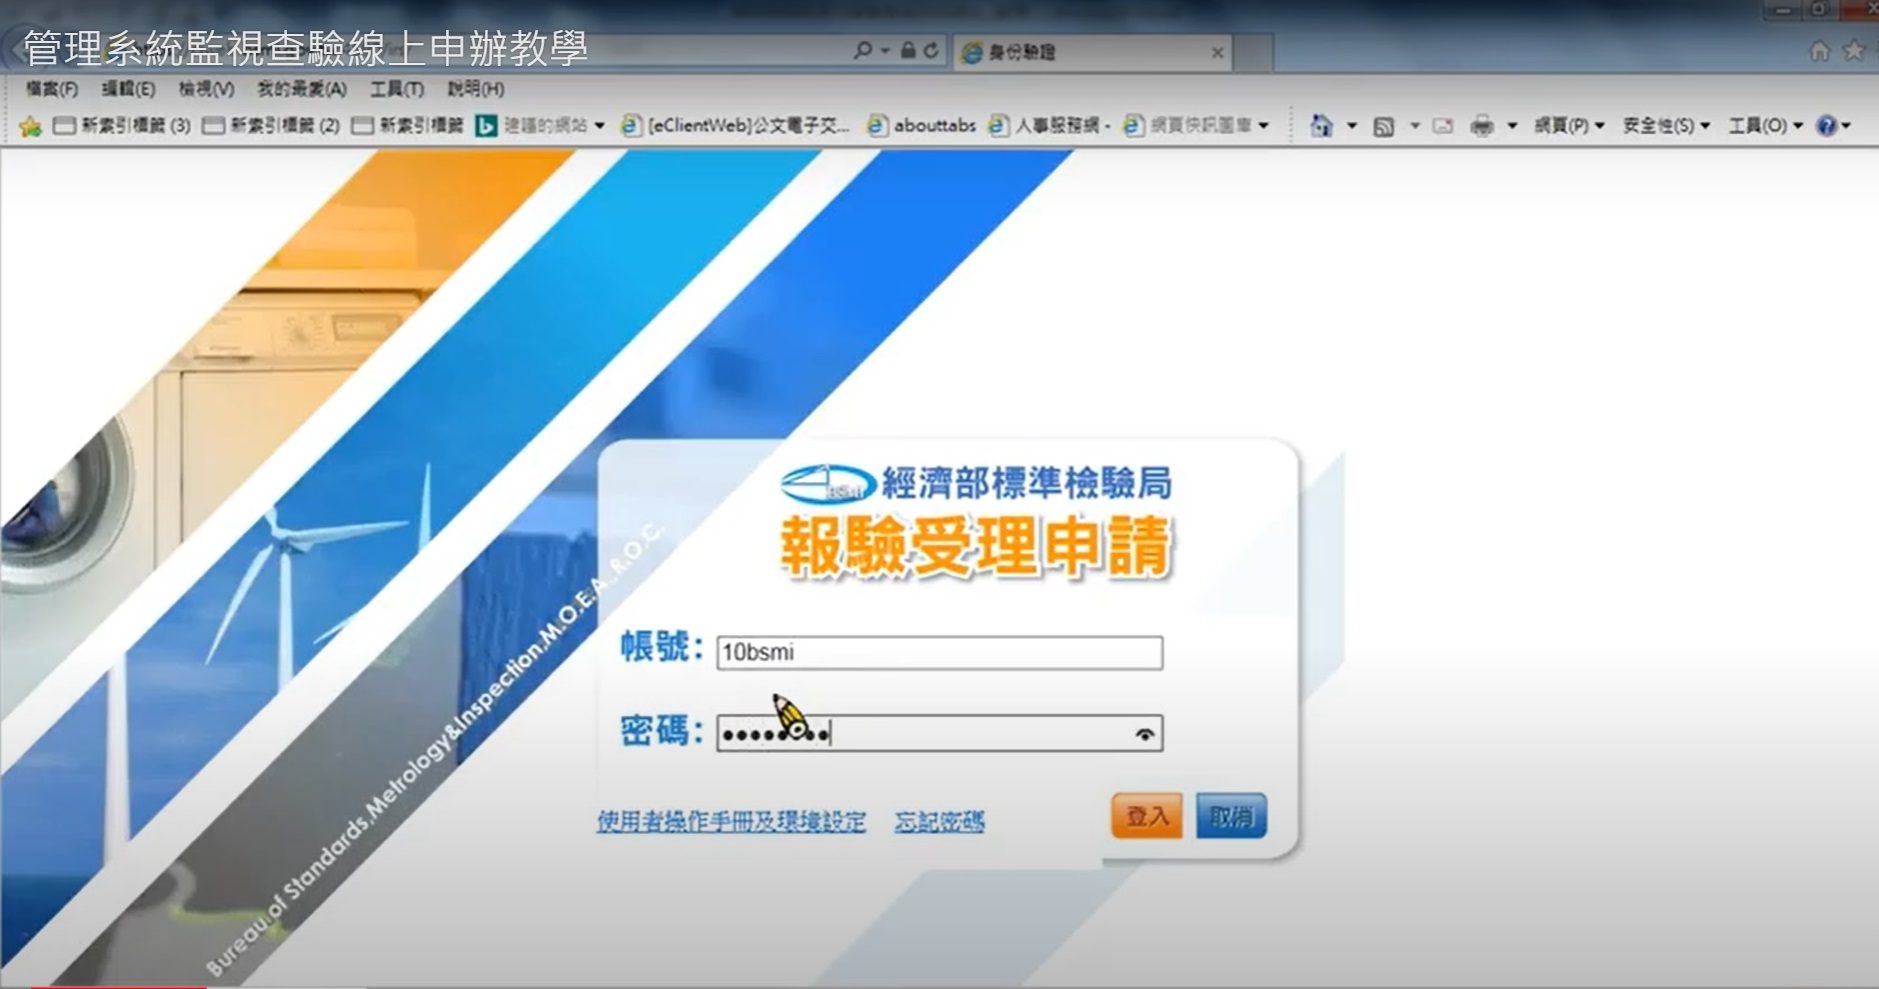Click the add-to-favorites star icon
This screenshot has height=989, width=1879.
coord(30,126)
